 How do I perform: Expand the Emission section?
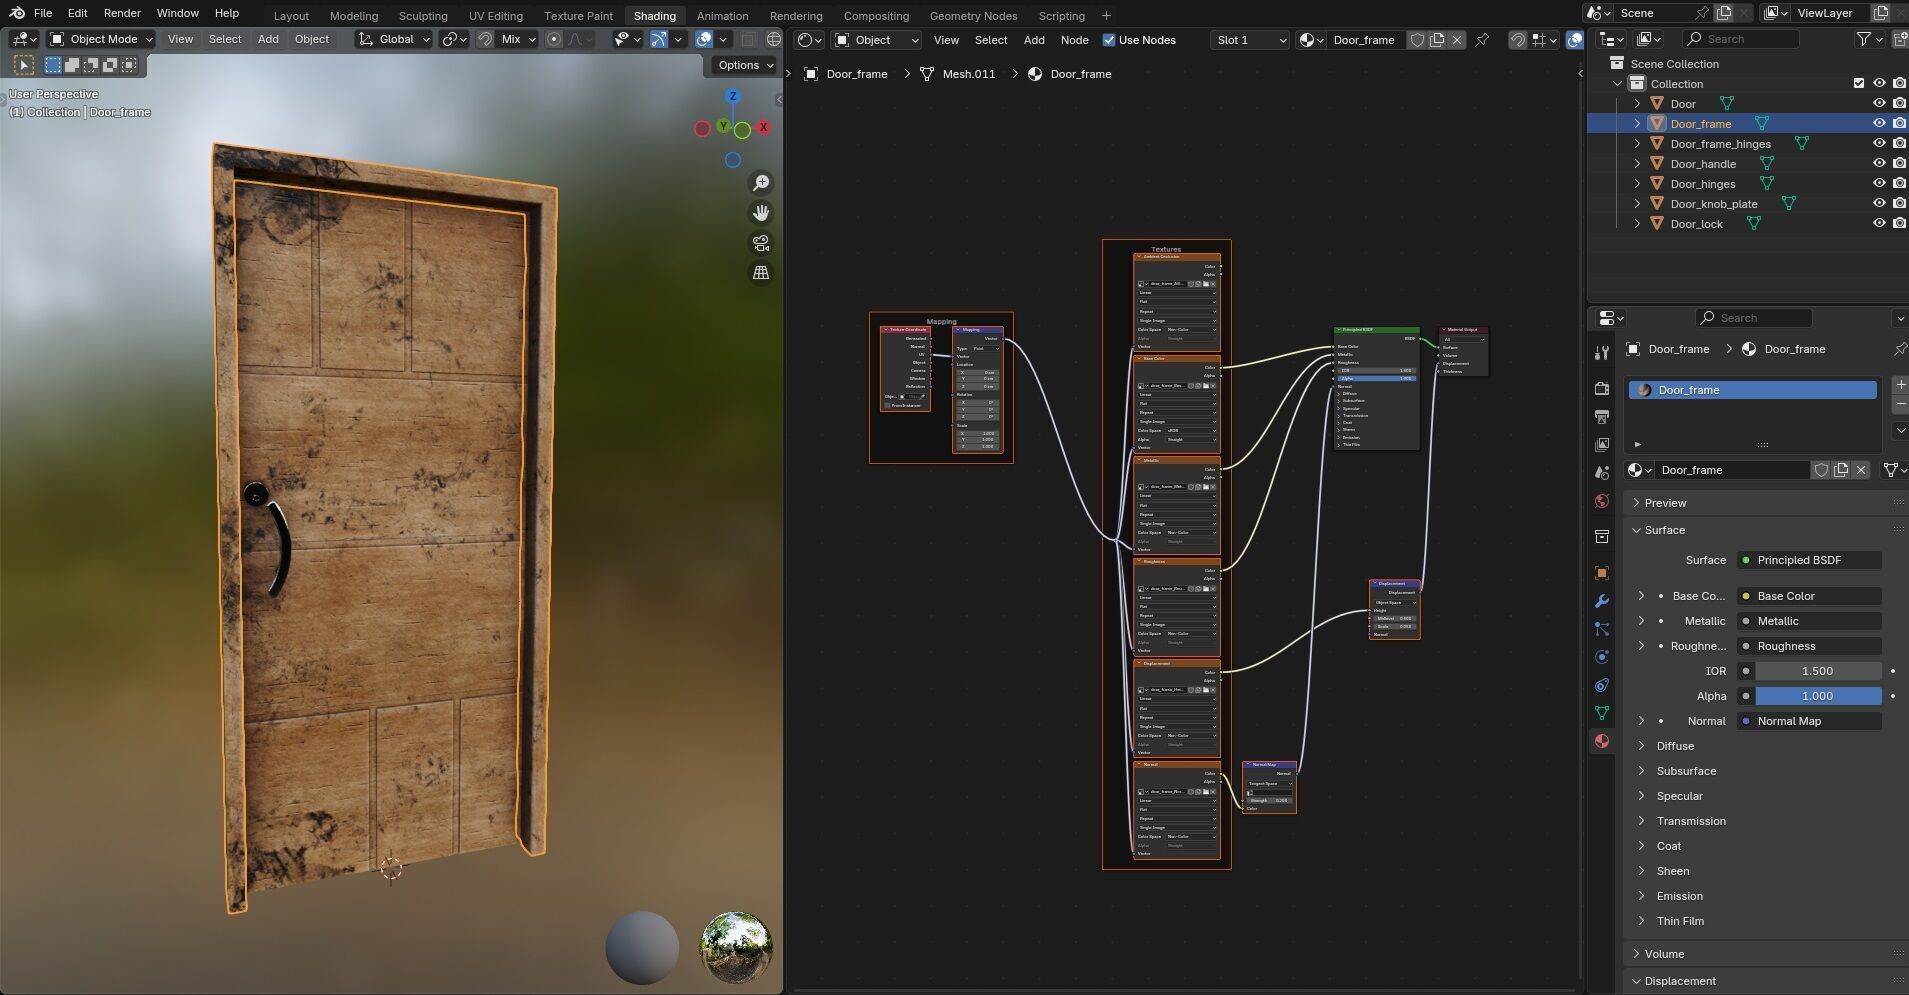click(x=1679, y=896)
